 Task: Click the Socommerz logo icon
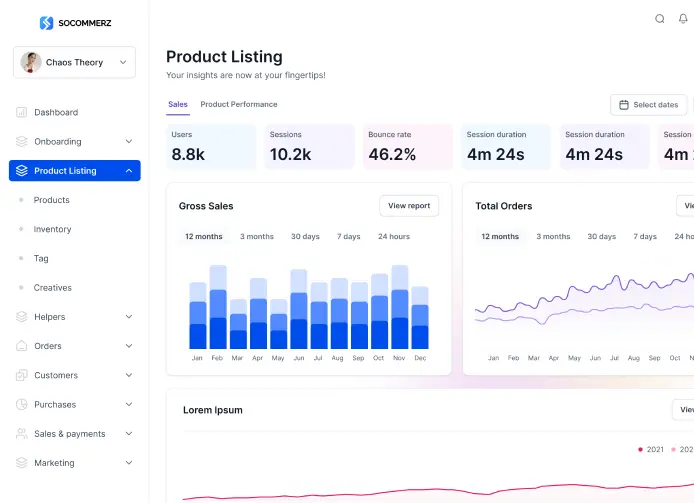pyautogui.click(x=46, y=23)
